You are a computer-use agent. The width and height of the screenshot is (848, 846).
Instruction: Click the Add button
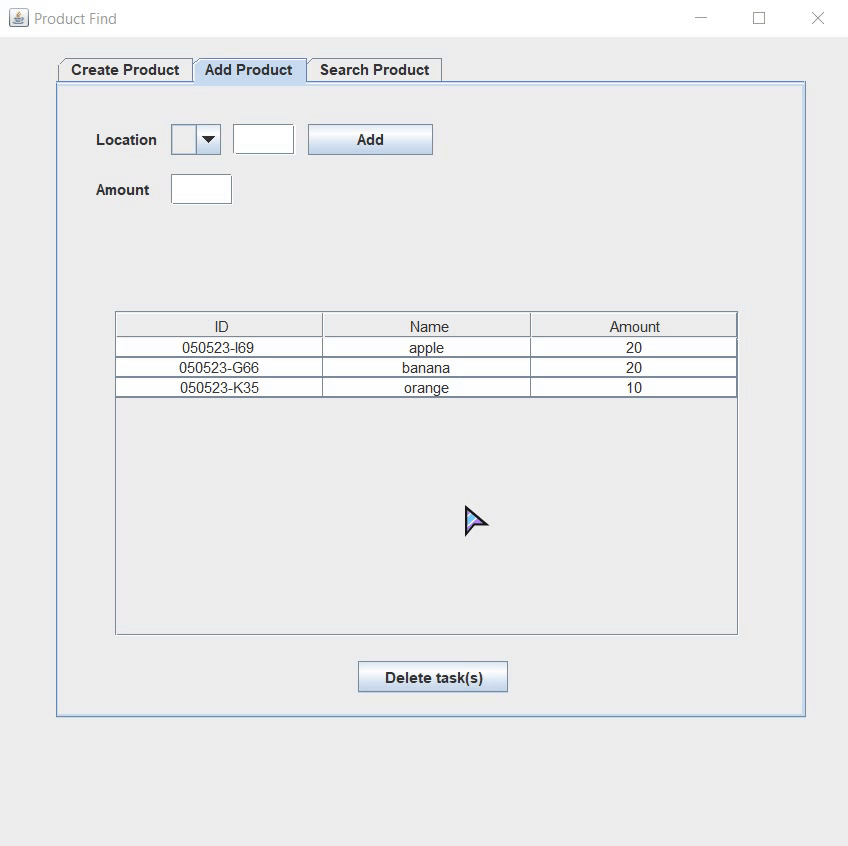[x=370, y=140]
